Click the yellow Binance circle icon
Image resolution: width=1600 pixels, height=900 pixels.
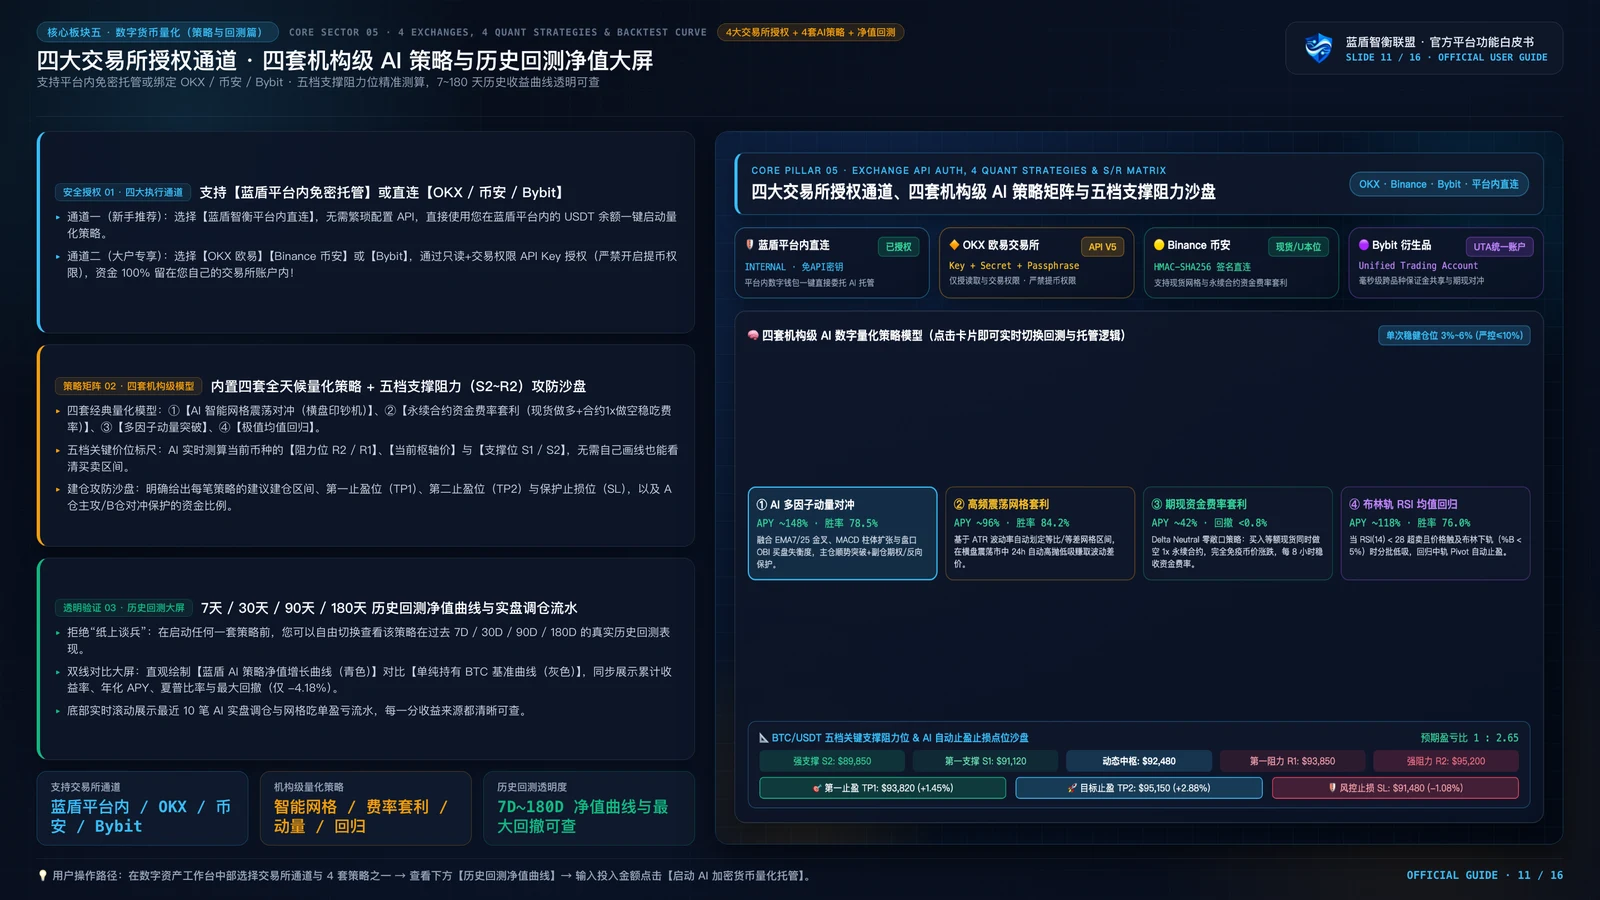pos(1159,245)
